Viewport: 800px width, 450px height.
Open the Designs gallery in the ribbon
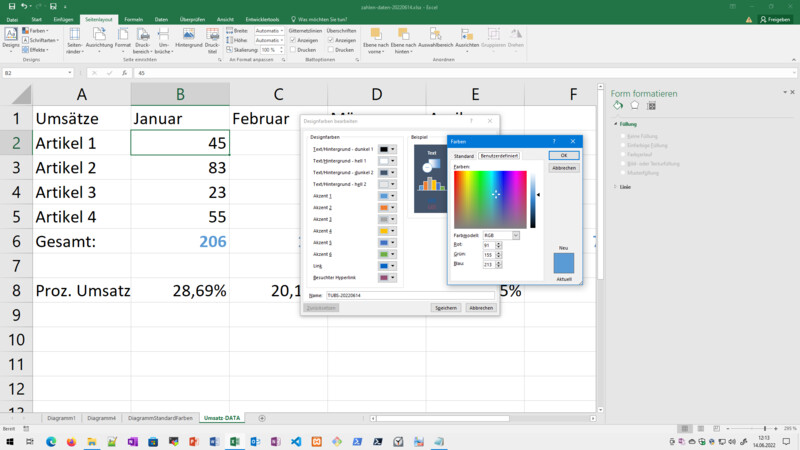pos(11,40)
